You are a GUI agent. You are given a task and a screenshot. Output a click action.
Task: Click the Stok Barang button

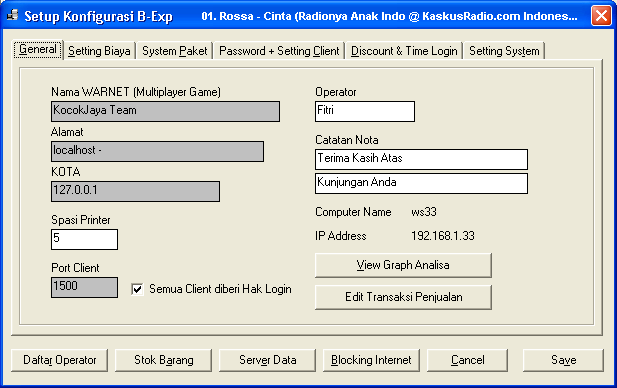click(x=163, y=360)
